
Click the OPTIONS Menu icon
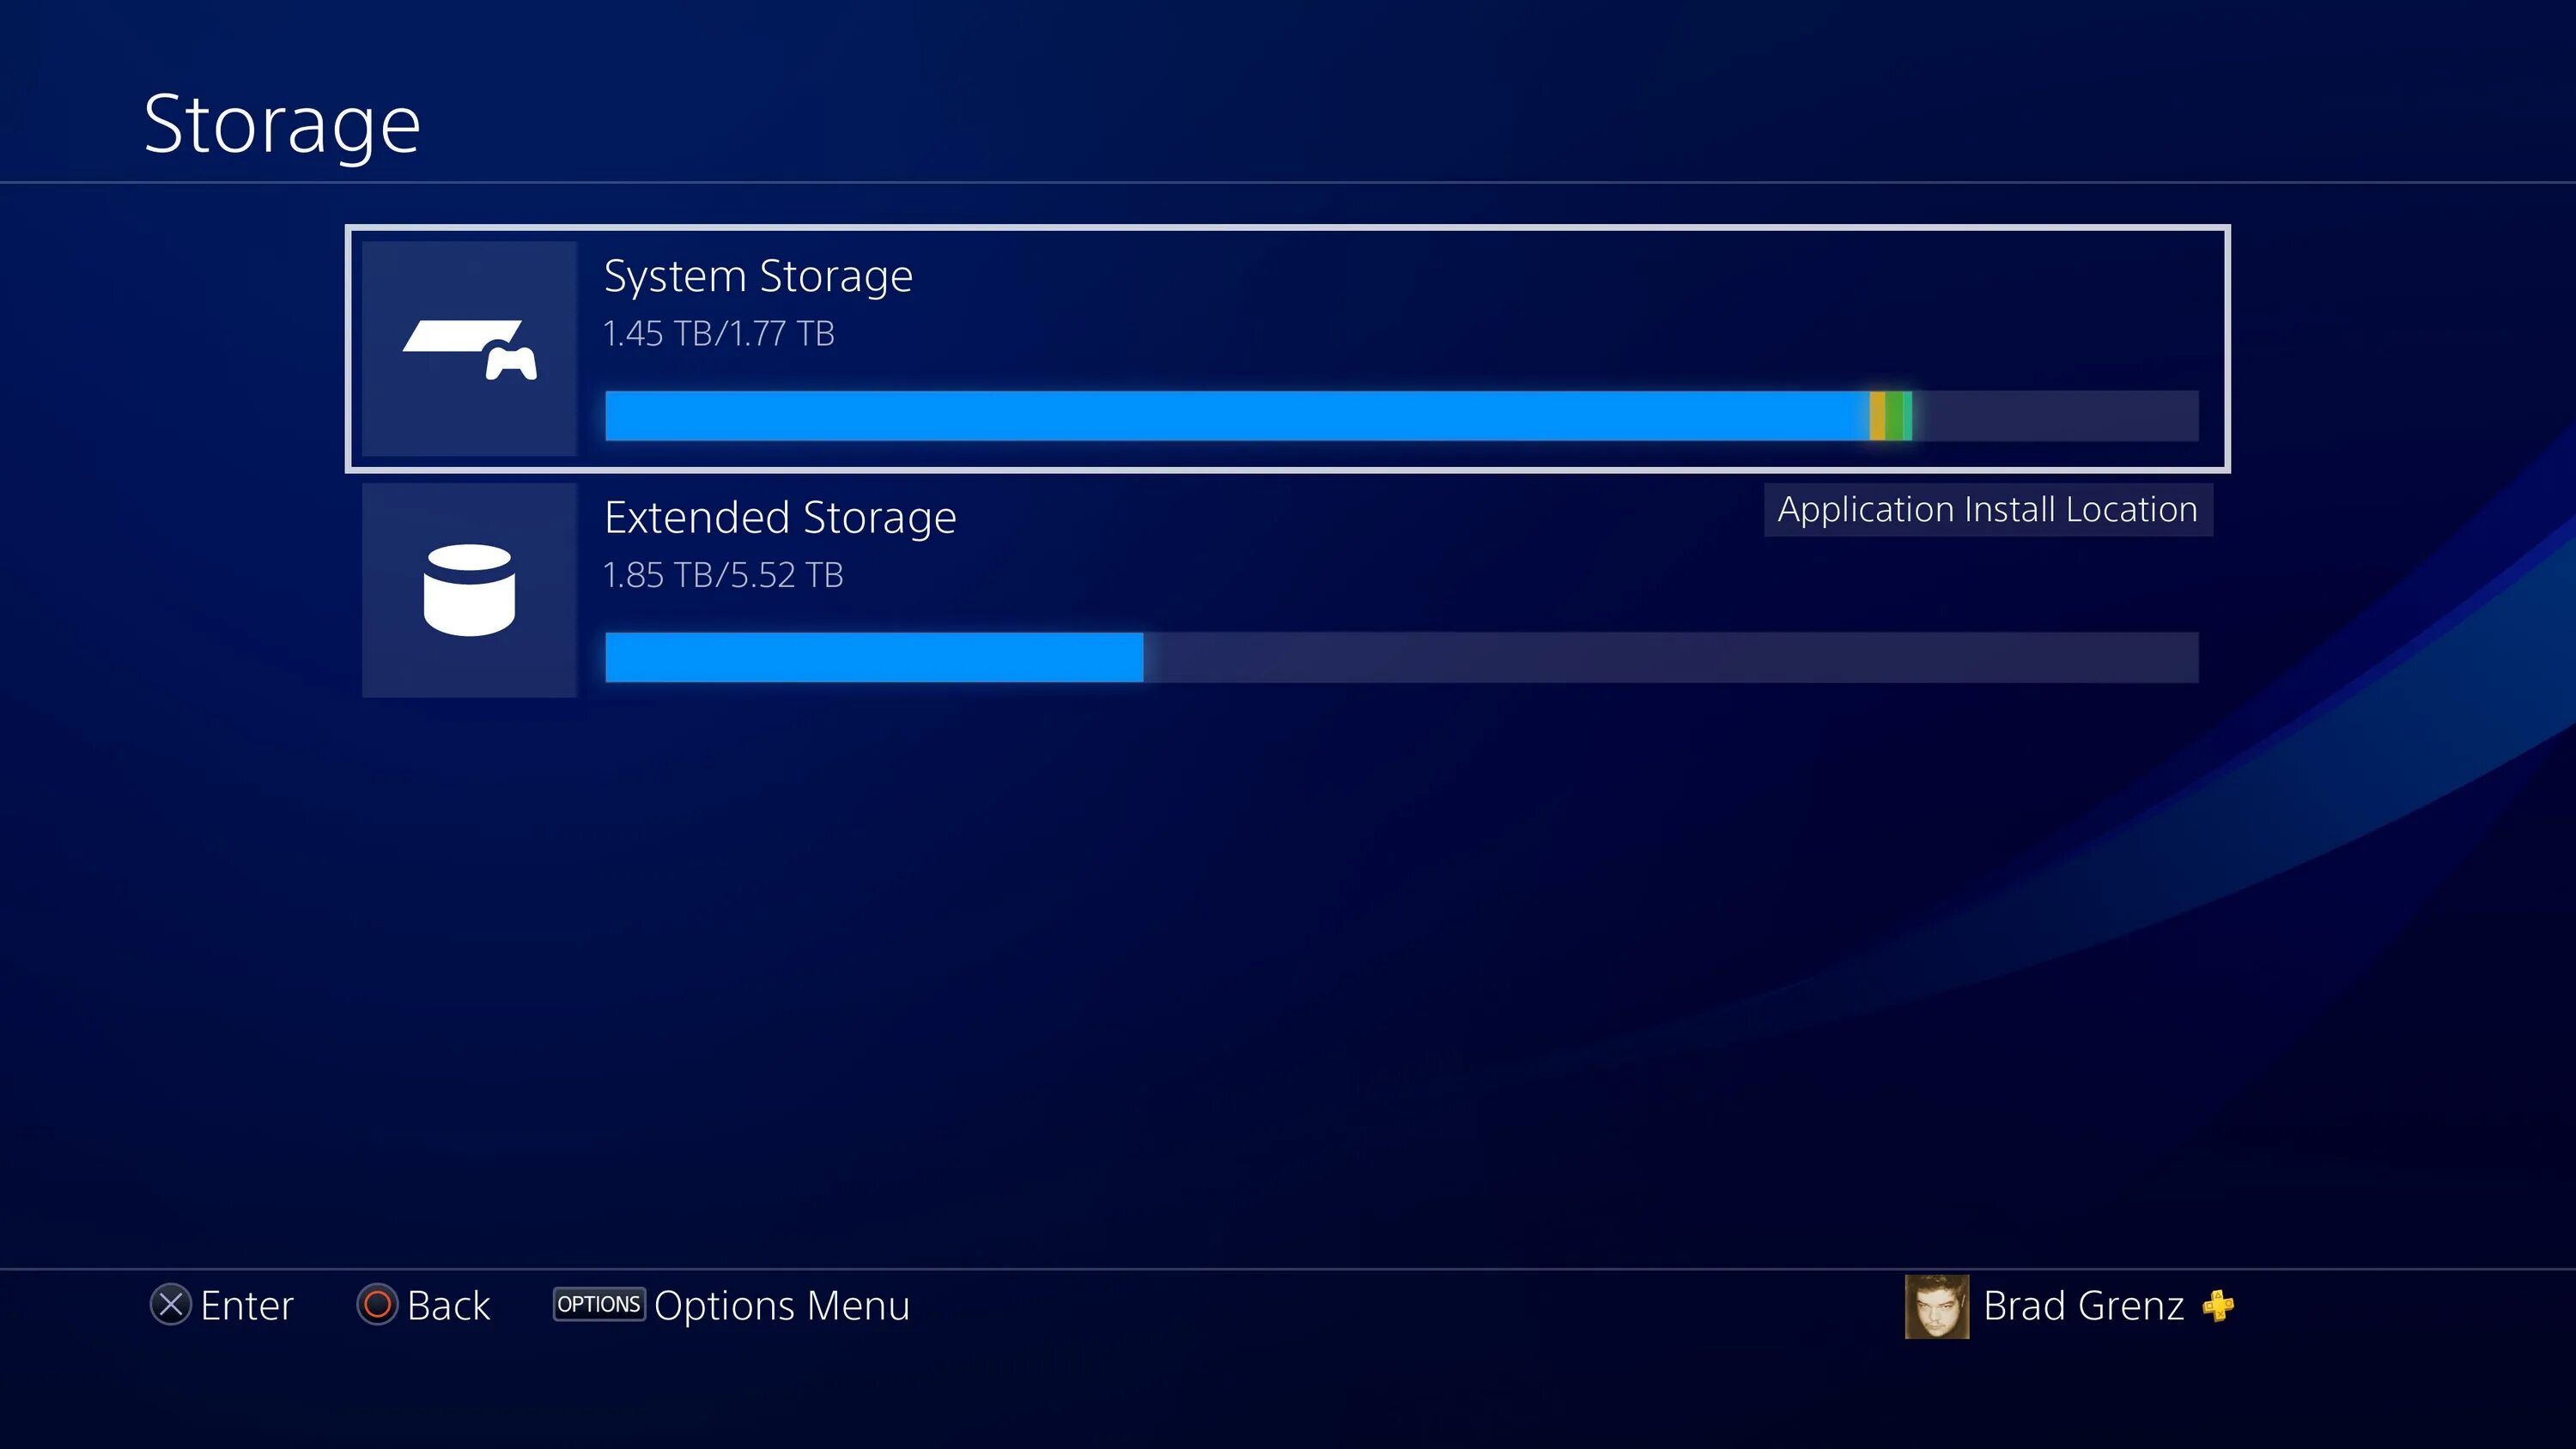click(x=596, y=1304)
